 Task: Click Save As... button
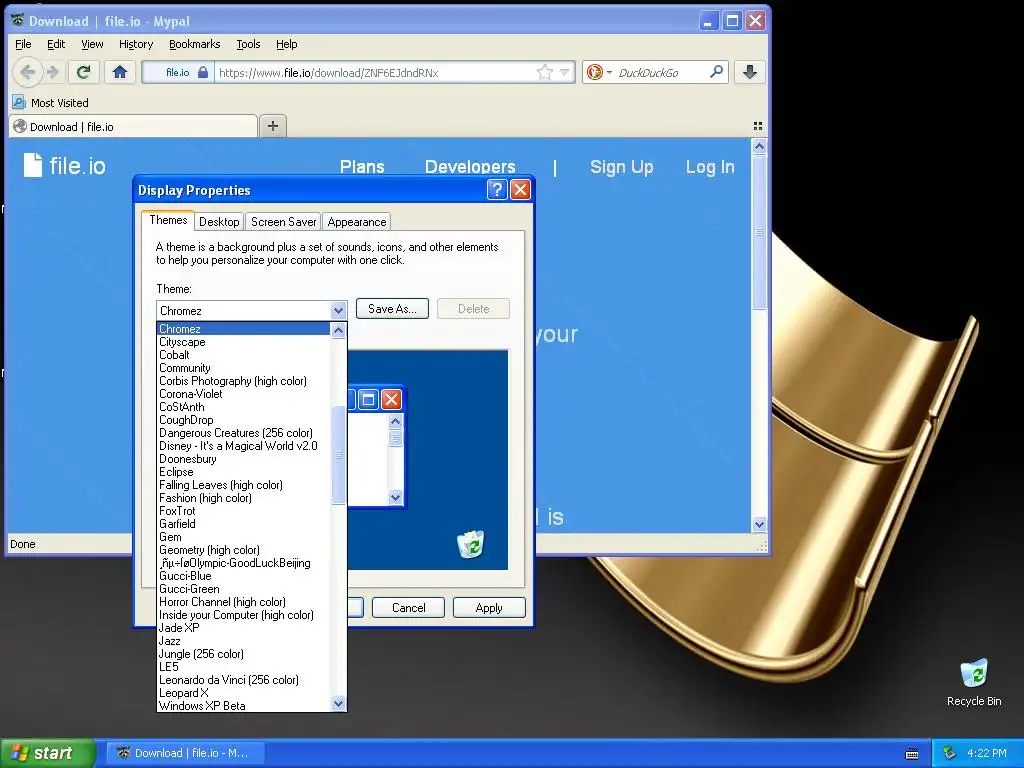[392, 309]
